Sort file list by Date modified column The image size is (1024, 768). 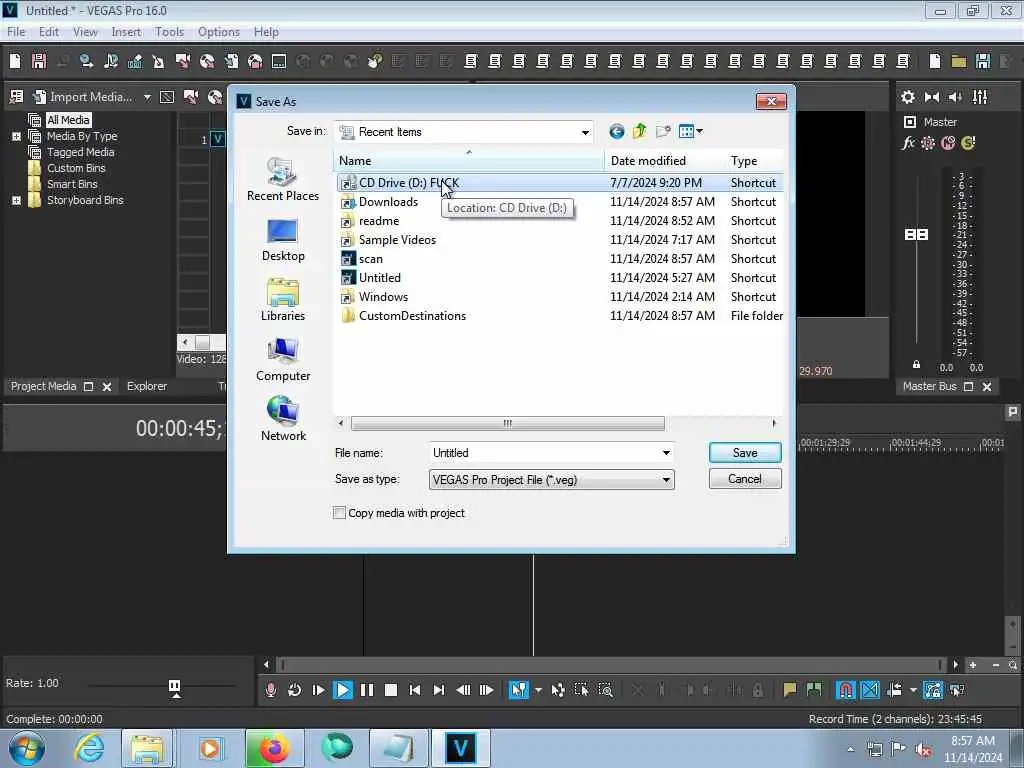click(648, 161)
